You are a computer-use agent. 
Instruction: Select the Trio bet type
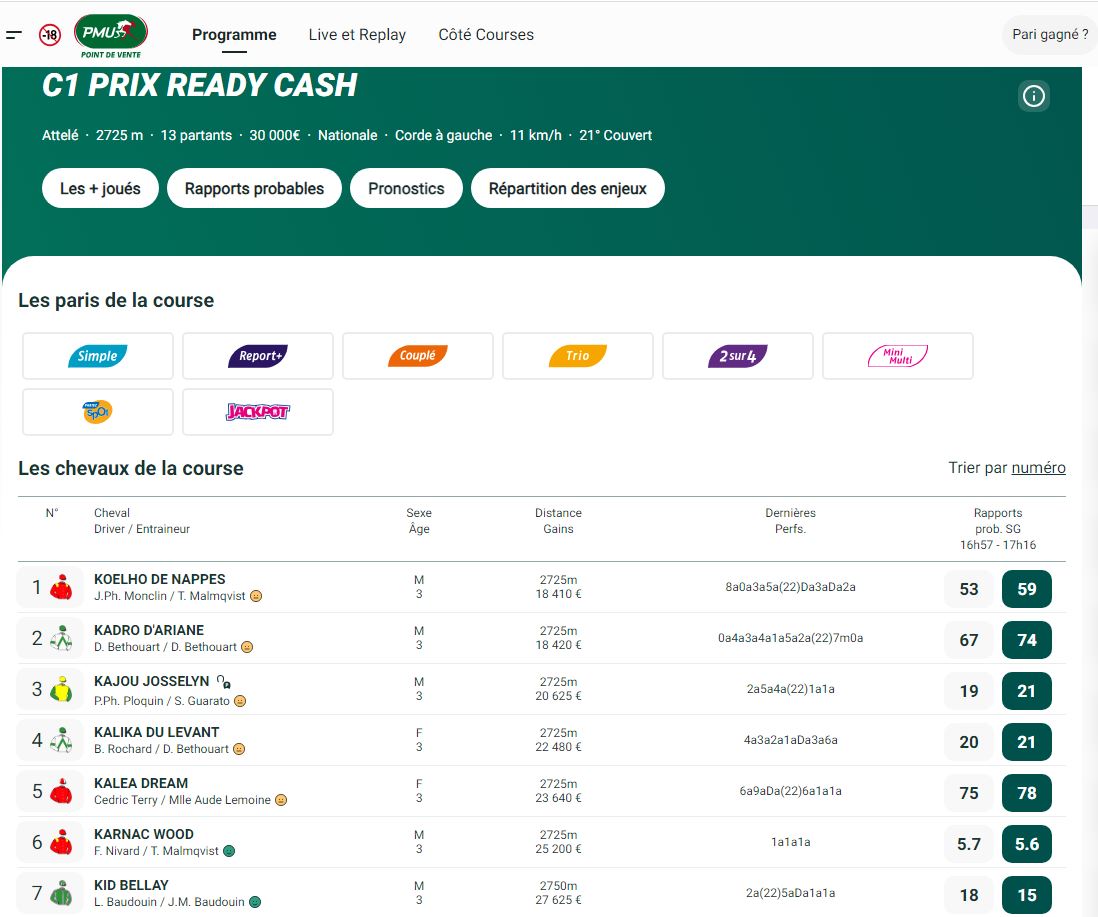578,356
